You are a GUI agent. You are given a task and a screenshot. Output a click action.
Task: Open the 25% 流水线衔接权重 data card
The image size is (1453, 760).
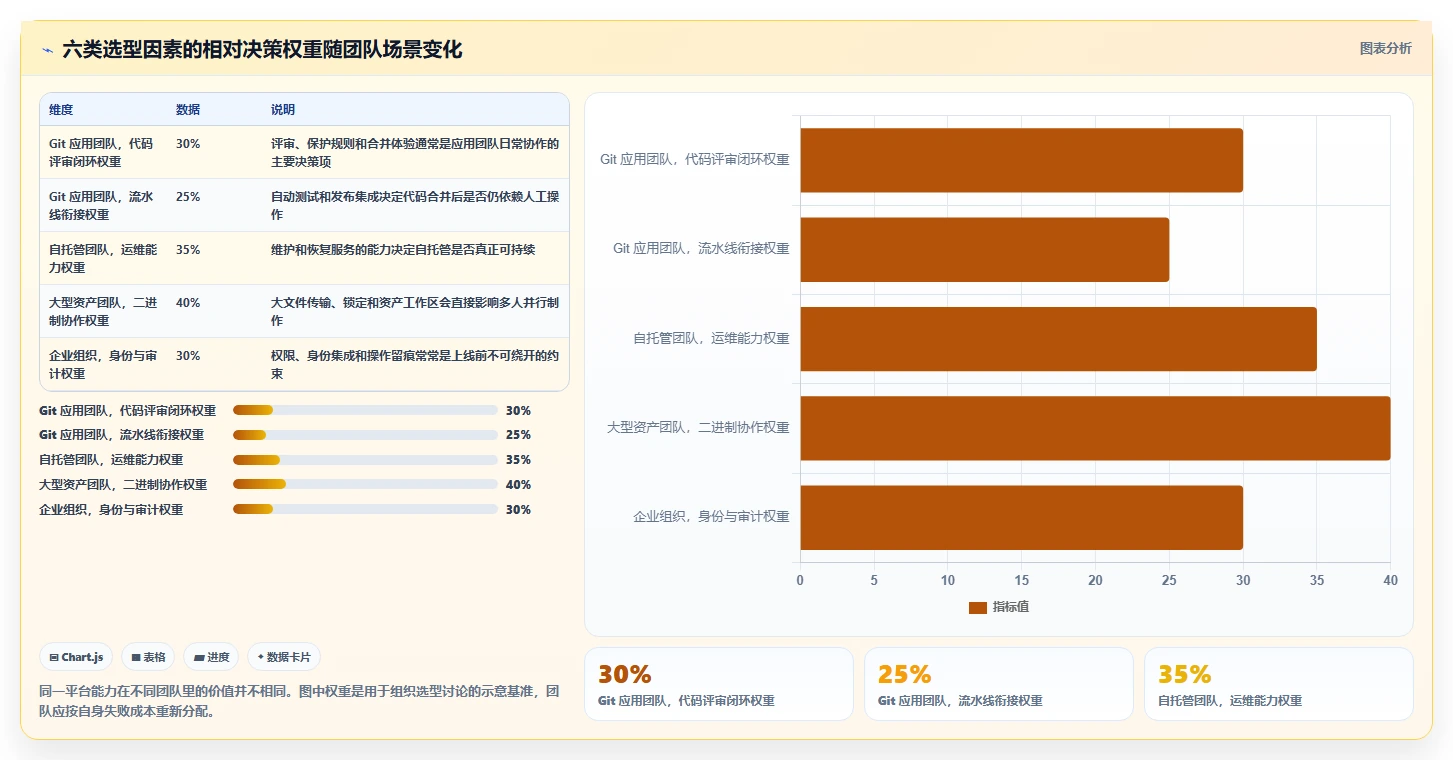[x=999, y=684]
